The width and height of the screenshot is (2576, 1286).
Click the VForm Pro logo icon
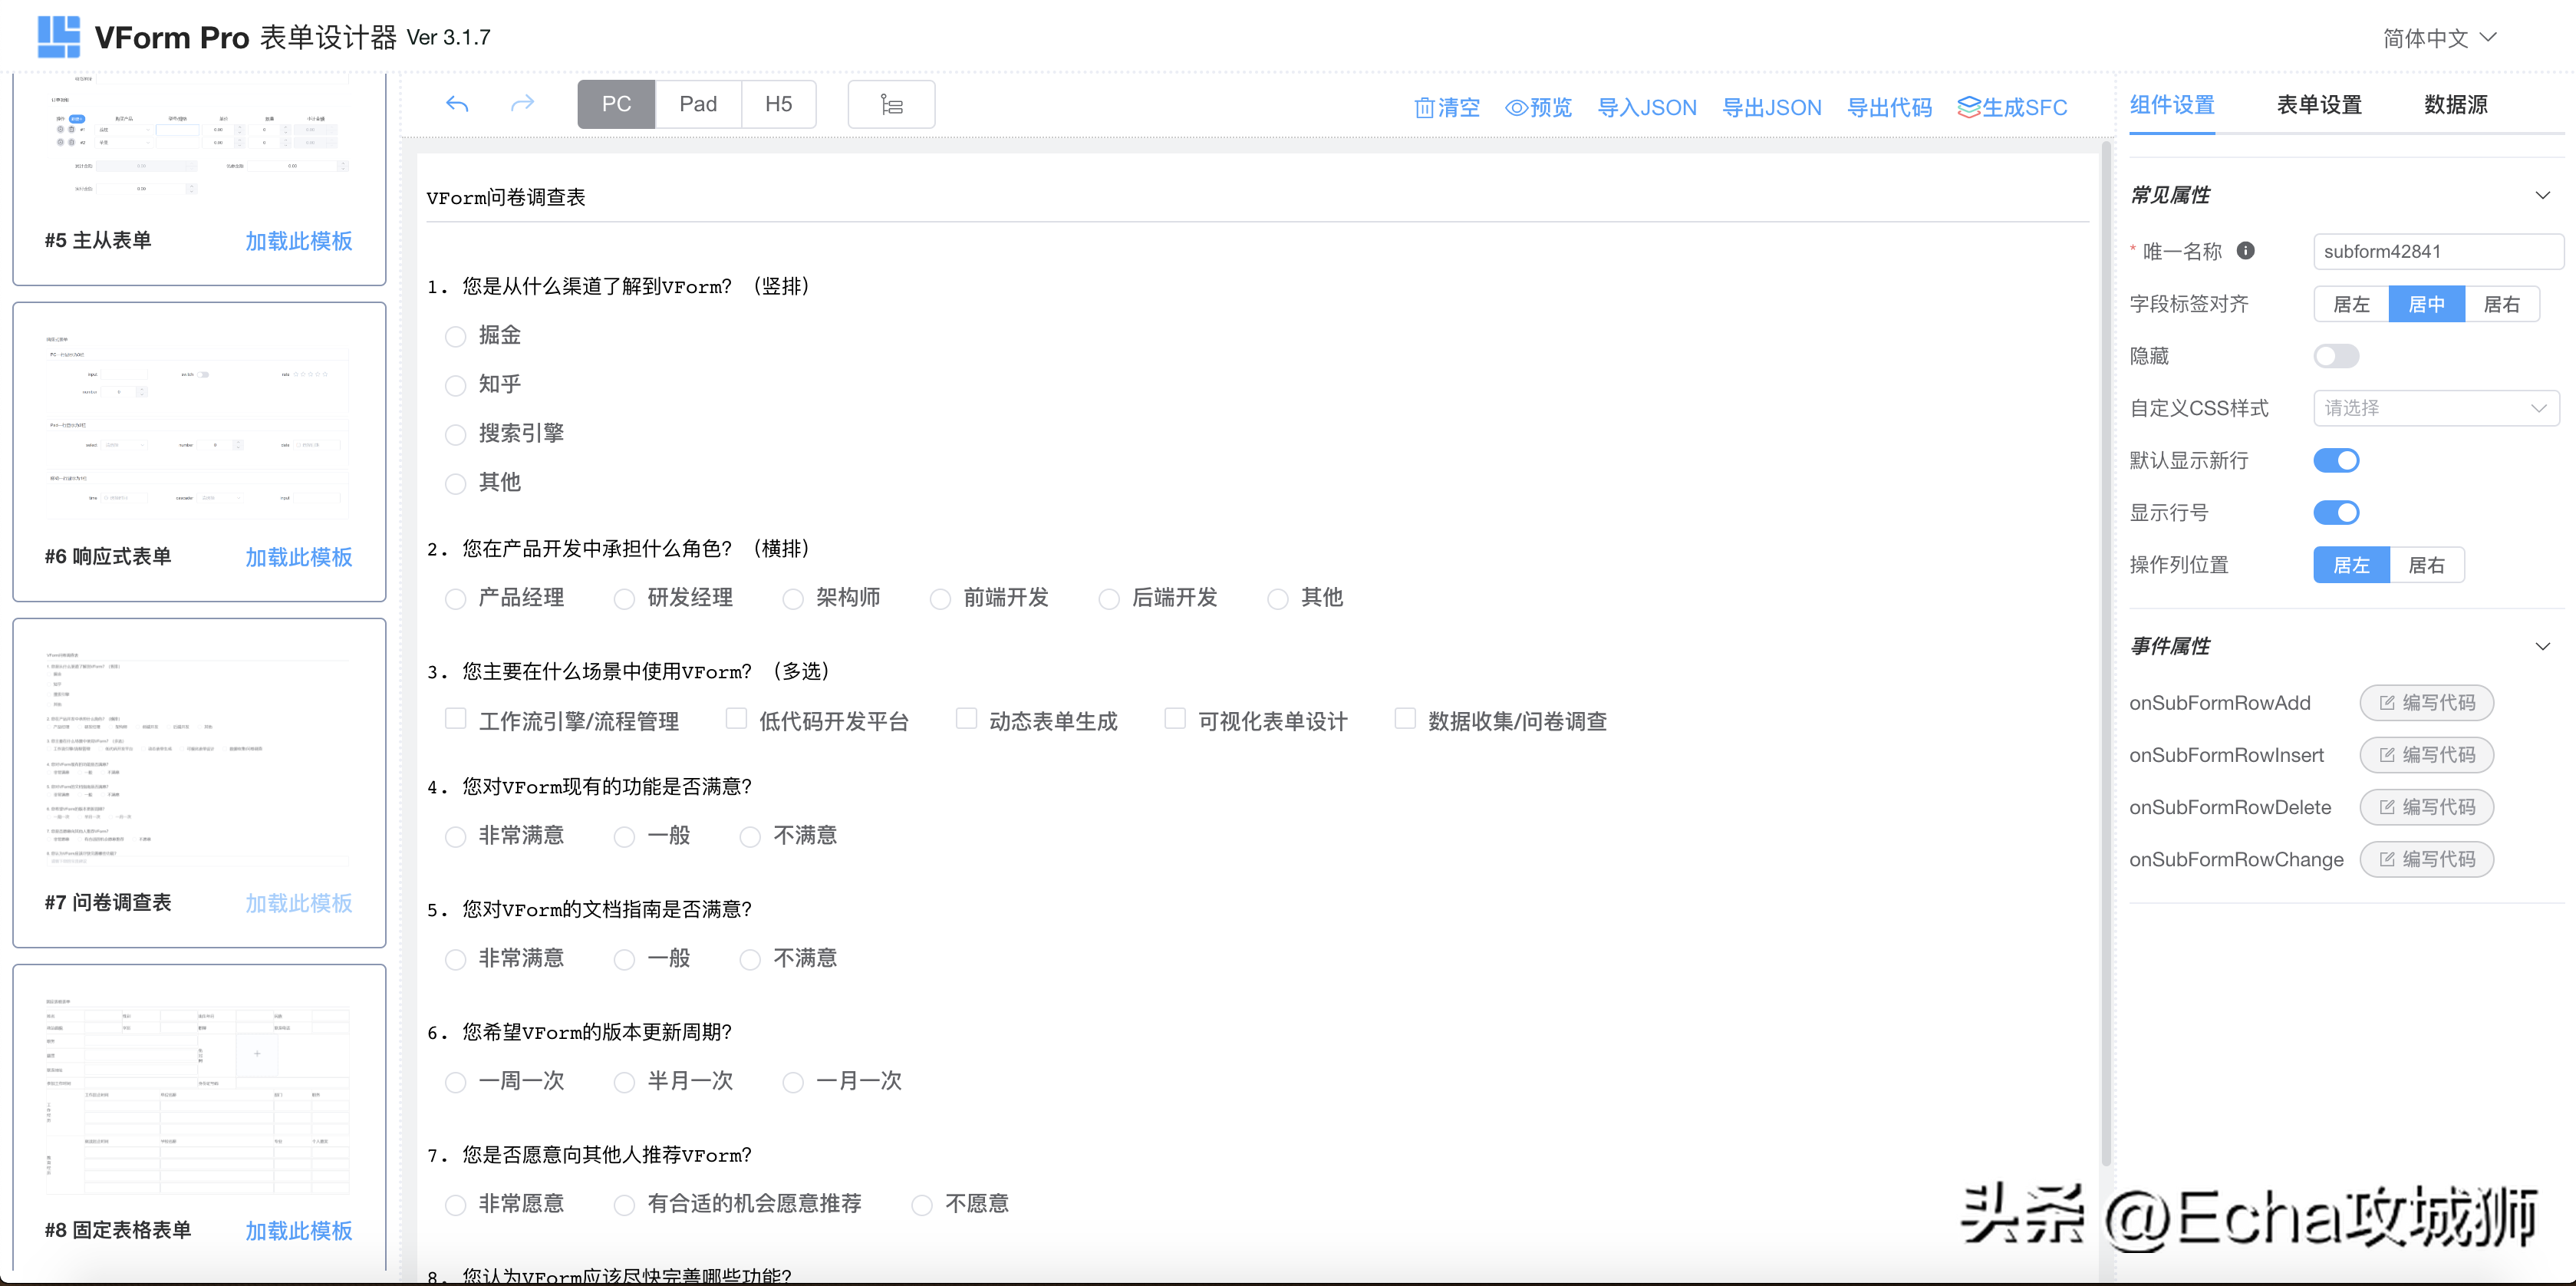click(58, 37)
